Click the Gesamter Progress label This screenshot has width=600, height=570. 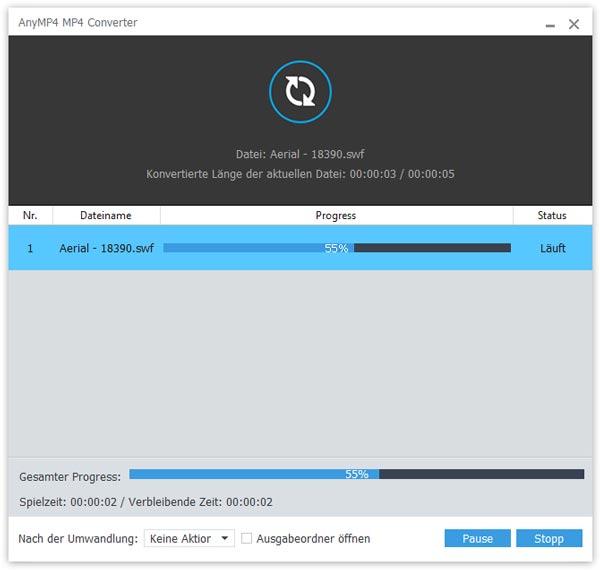(70, 477)
